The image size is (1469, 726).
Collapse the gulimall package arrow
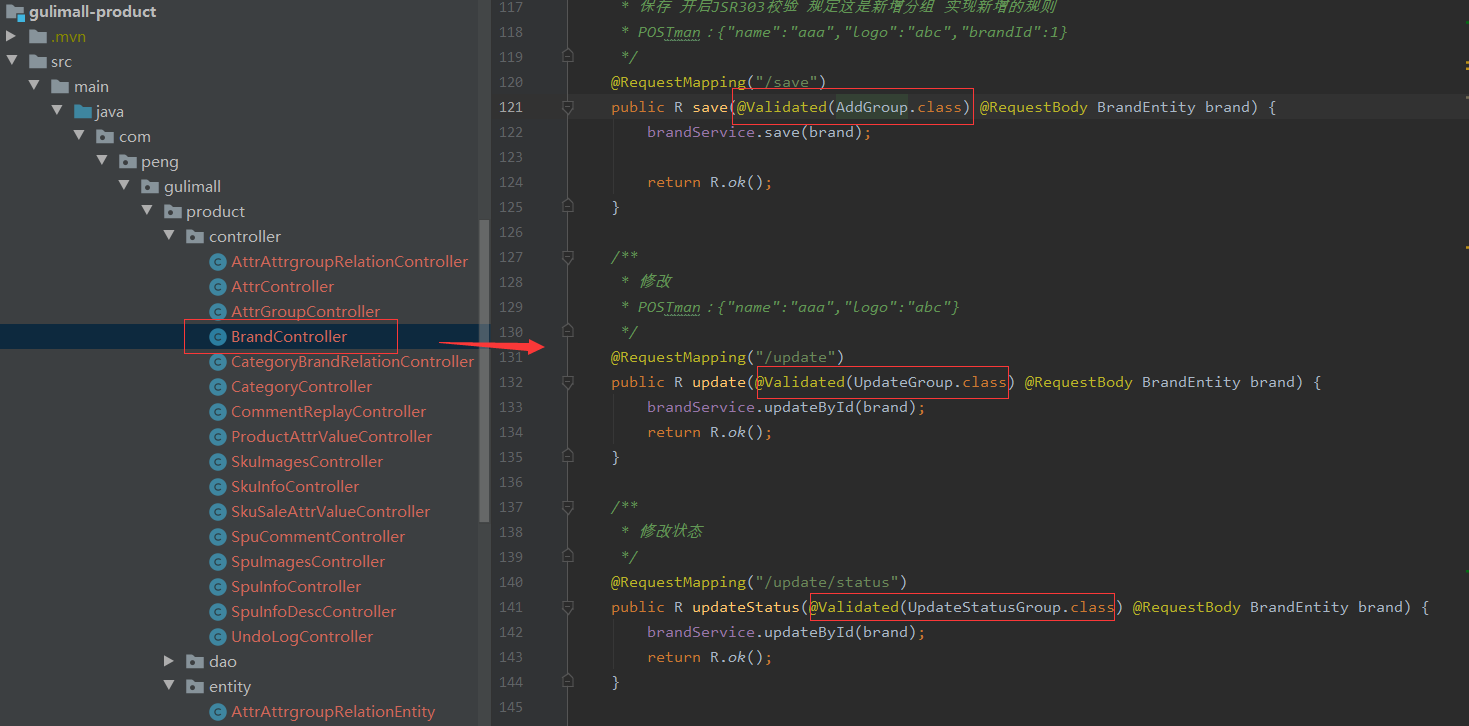(x=124, y=186)
